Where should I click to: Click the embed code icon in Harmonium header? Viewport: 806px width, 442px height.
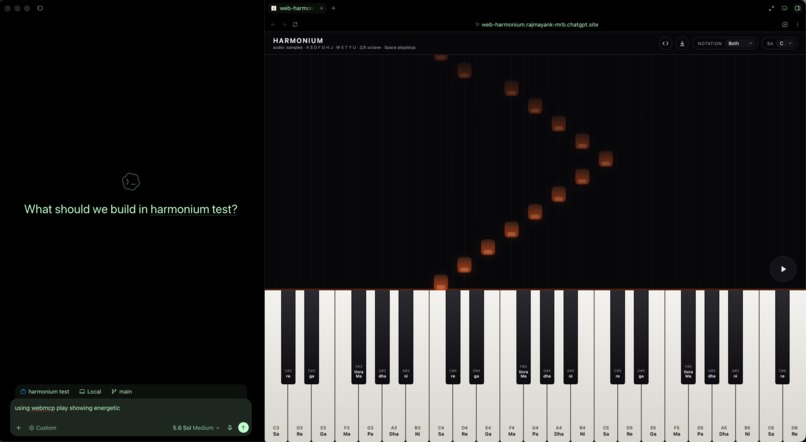(665, 44)
